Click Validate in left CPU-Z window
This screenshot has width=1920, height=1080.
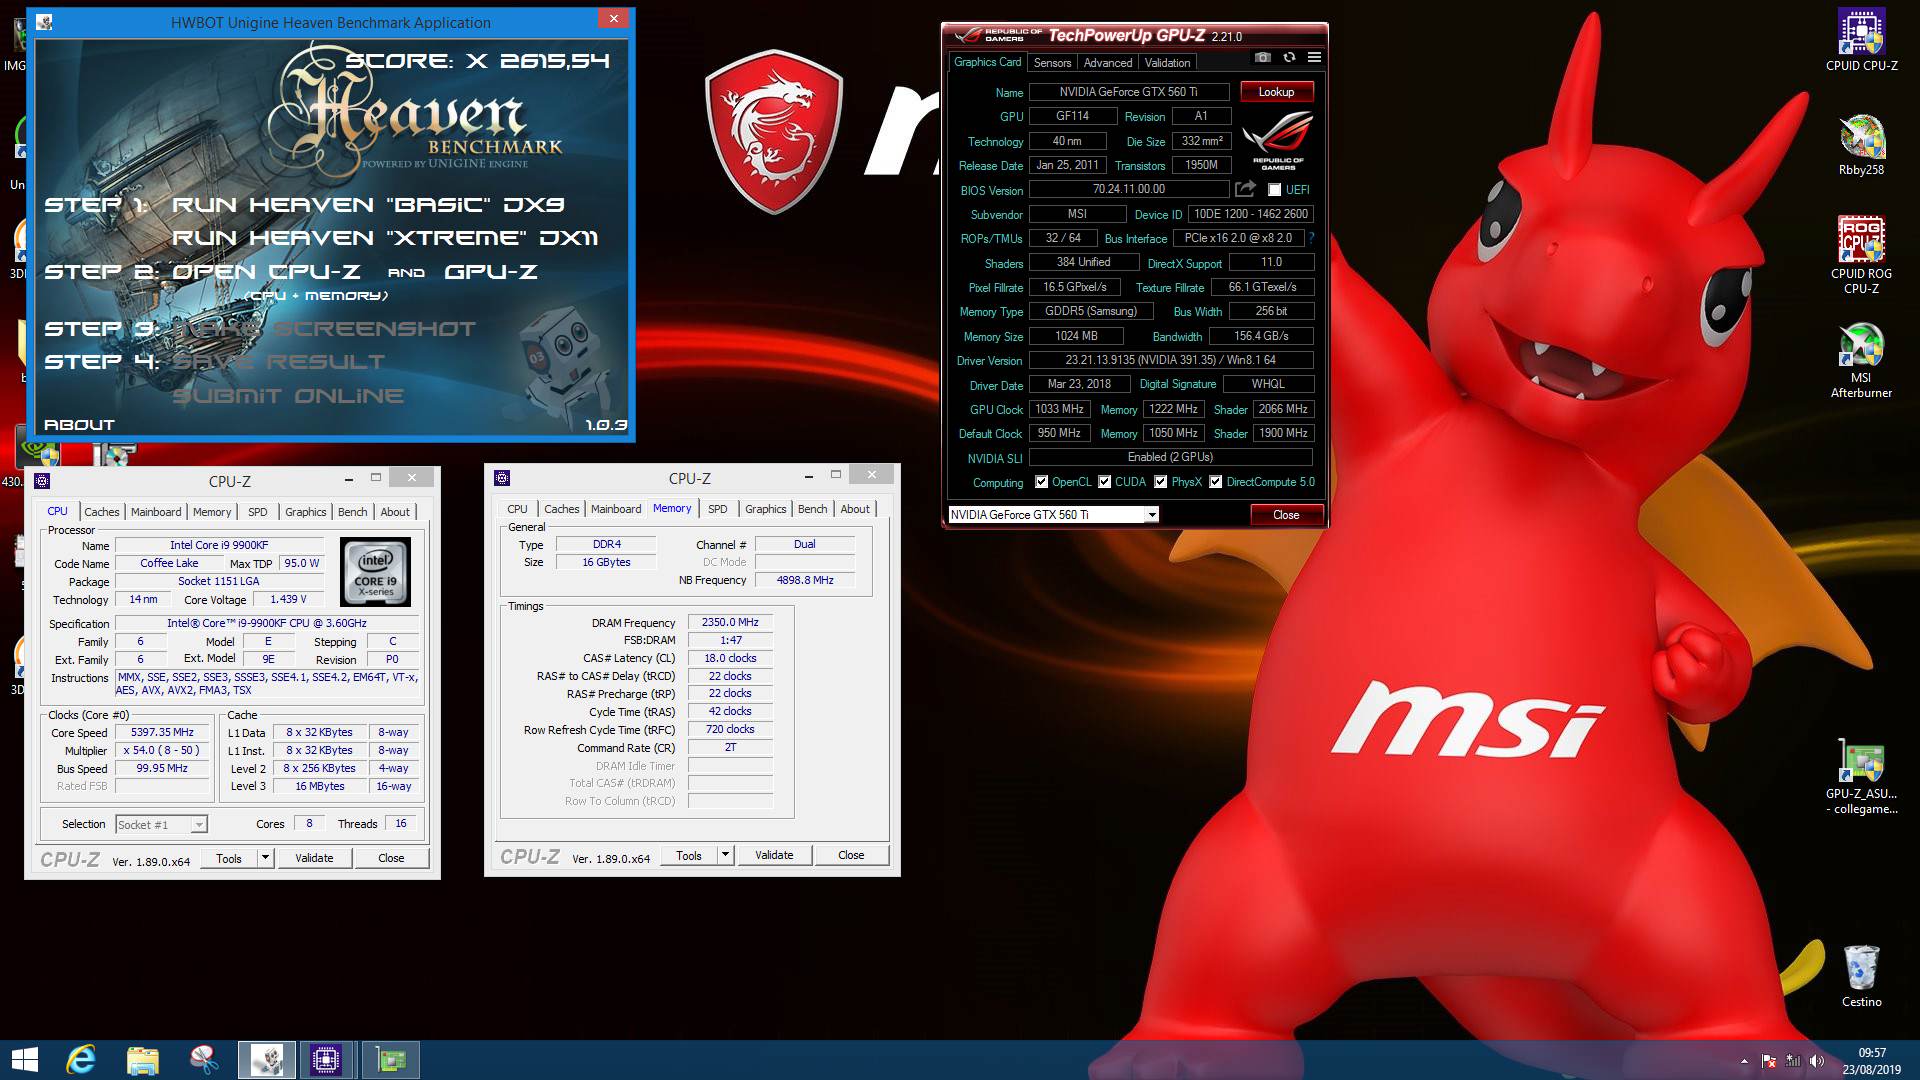coord(314,858)
